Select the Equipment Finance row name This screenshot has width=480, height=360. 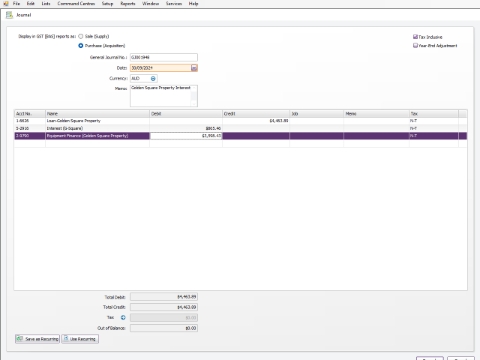[x=87, y=136]
